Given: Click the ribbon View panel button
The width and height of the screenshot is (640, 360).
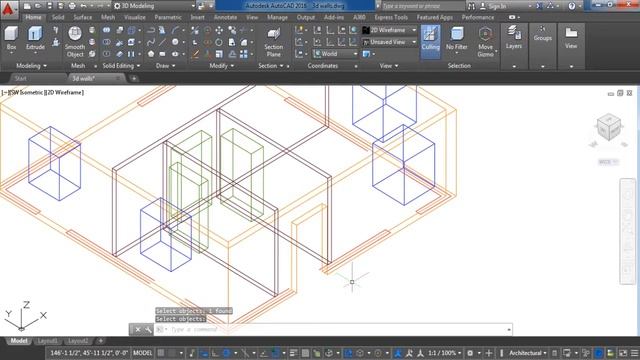Looking at the screenshot, I should point(571,38).
